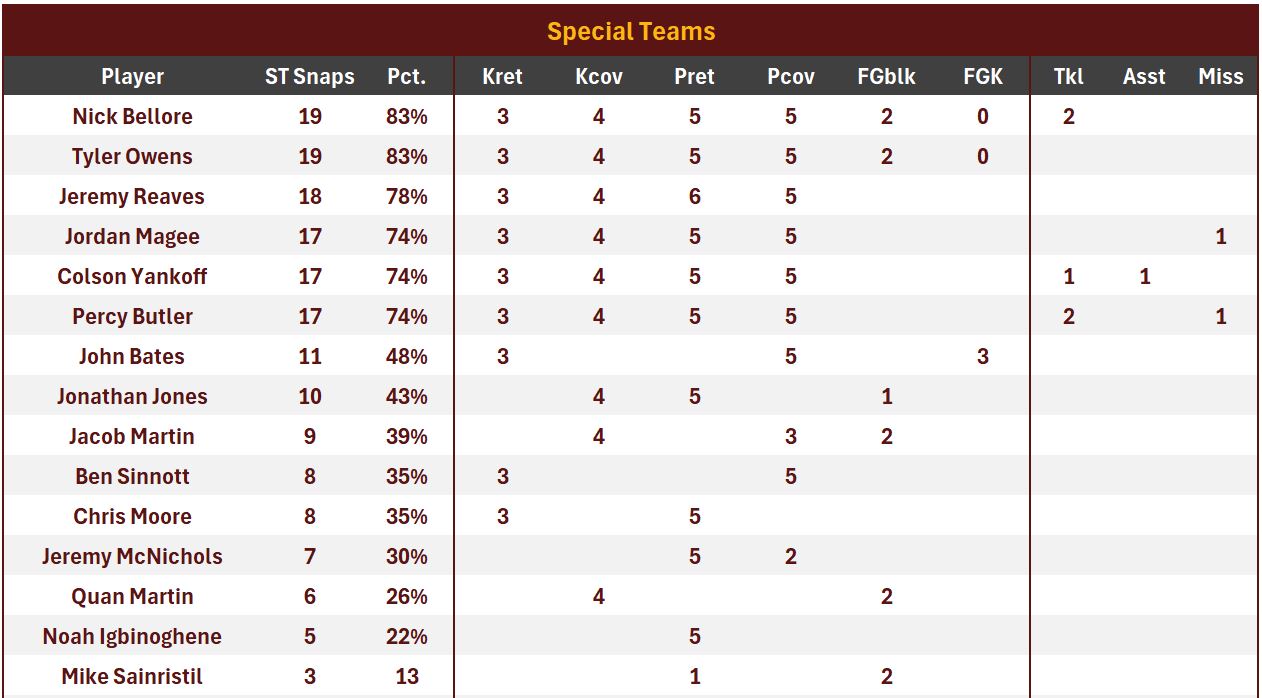Click the Tkl column header

(x=1068, y=76)
